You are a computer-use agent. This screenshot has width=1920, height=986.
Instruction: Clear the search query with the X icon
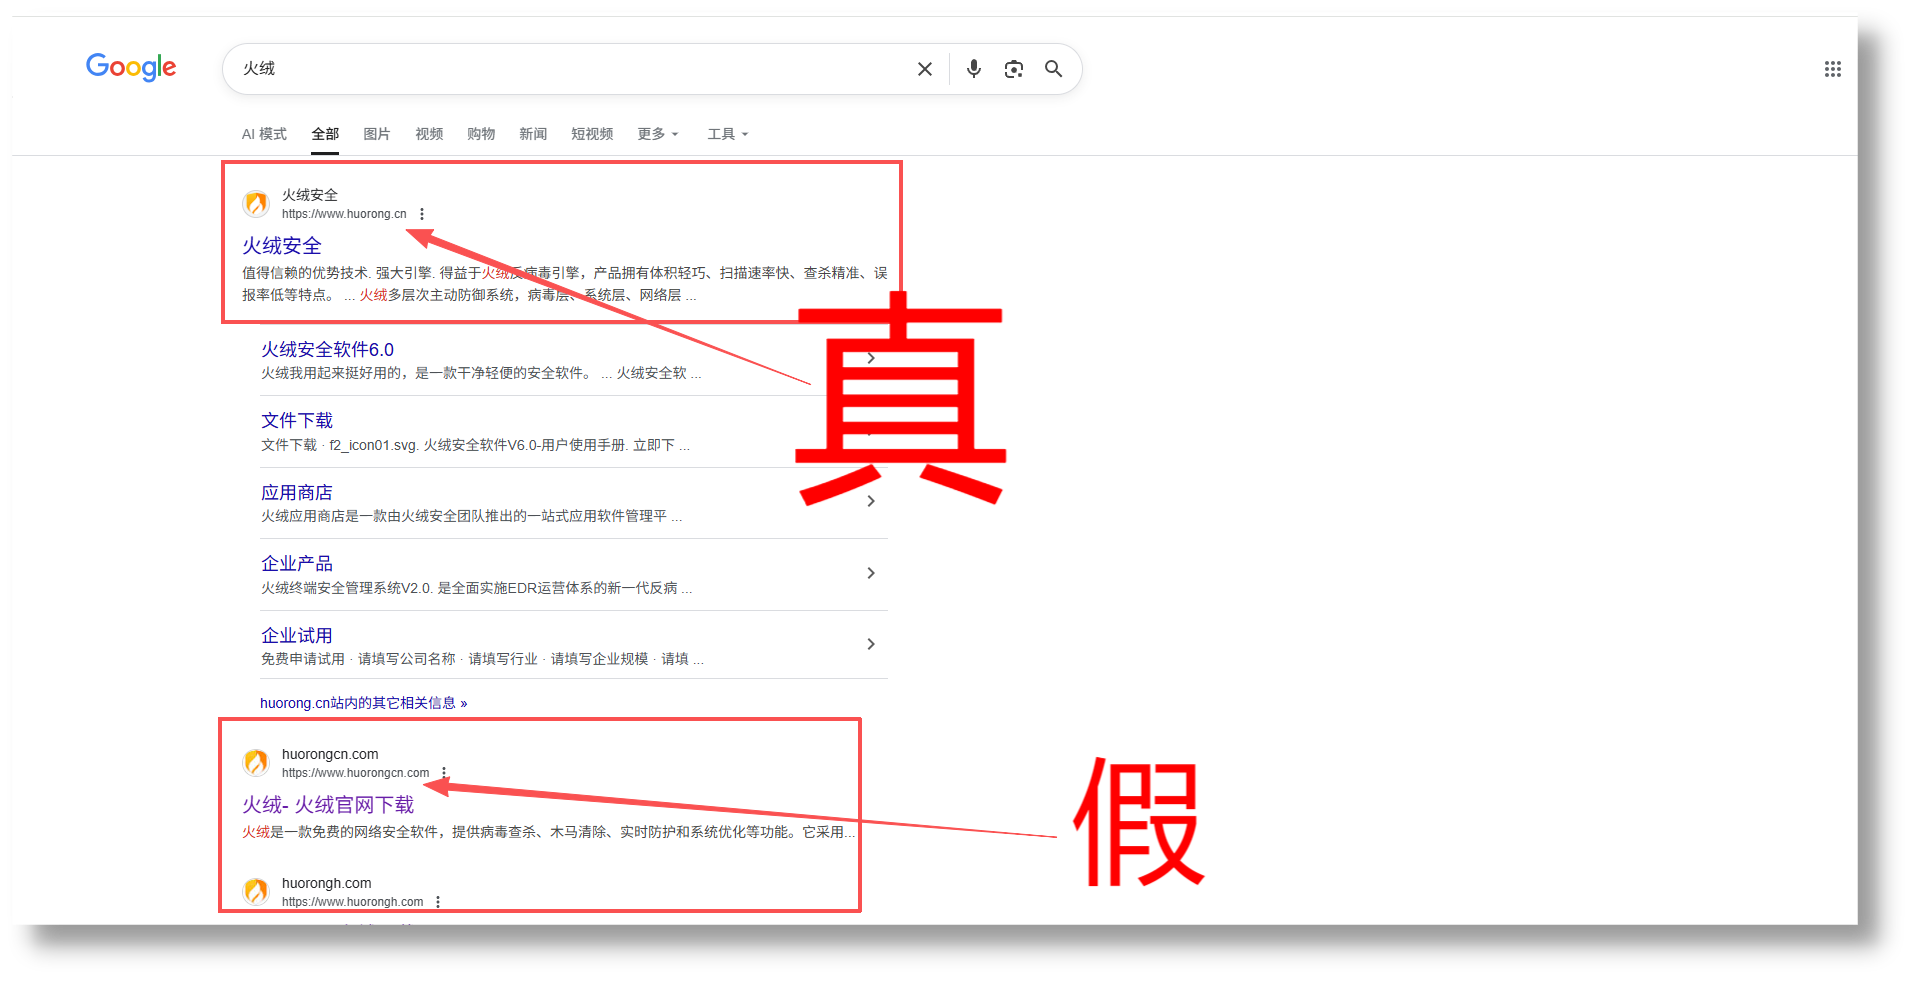click(x=924, y=68)
